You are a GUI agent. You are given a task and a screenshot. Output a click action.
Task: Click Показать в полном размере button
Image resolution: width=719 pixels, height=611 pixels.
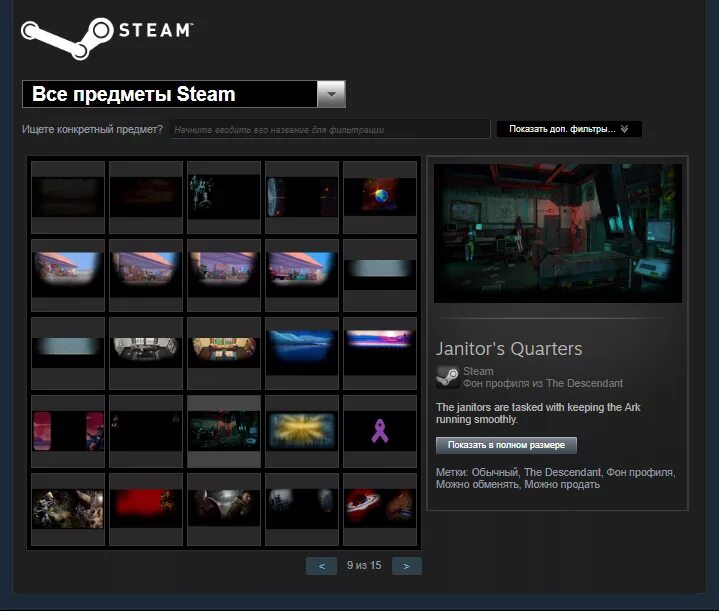(506, 445)
